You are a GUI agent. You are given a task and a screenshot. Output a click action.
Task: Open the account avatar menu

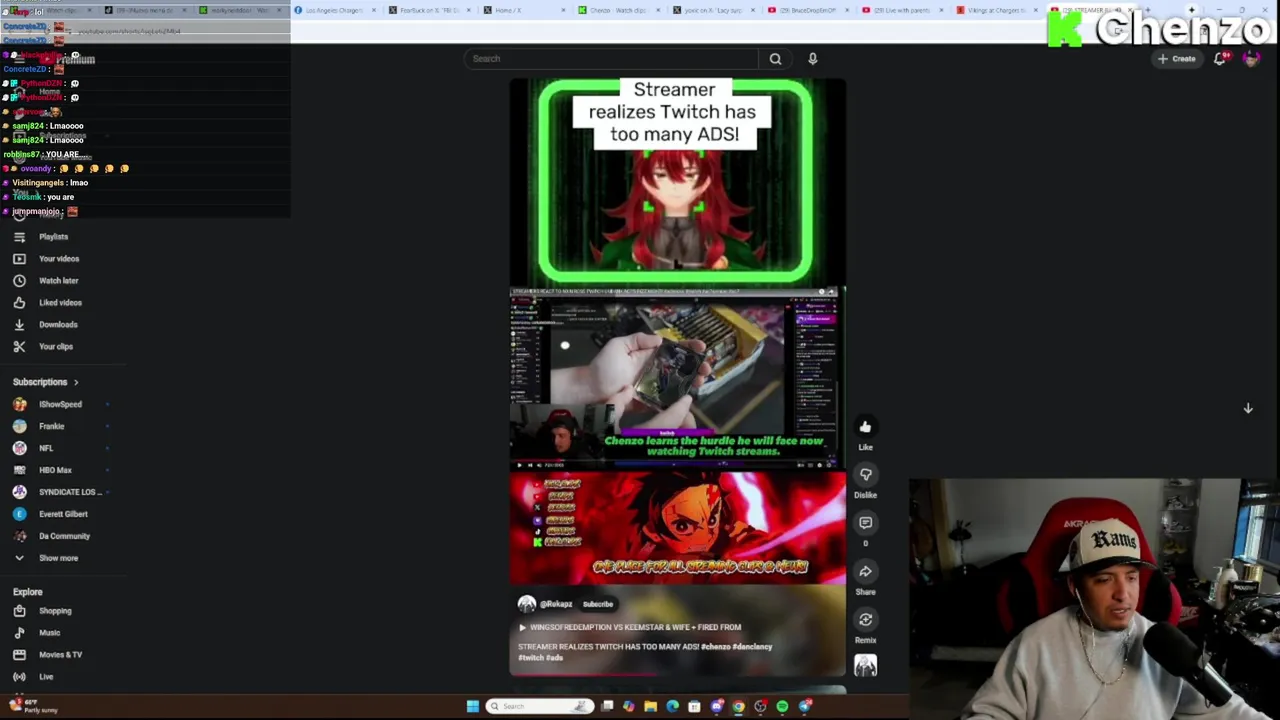pos(1251,59)
